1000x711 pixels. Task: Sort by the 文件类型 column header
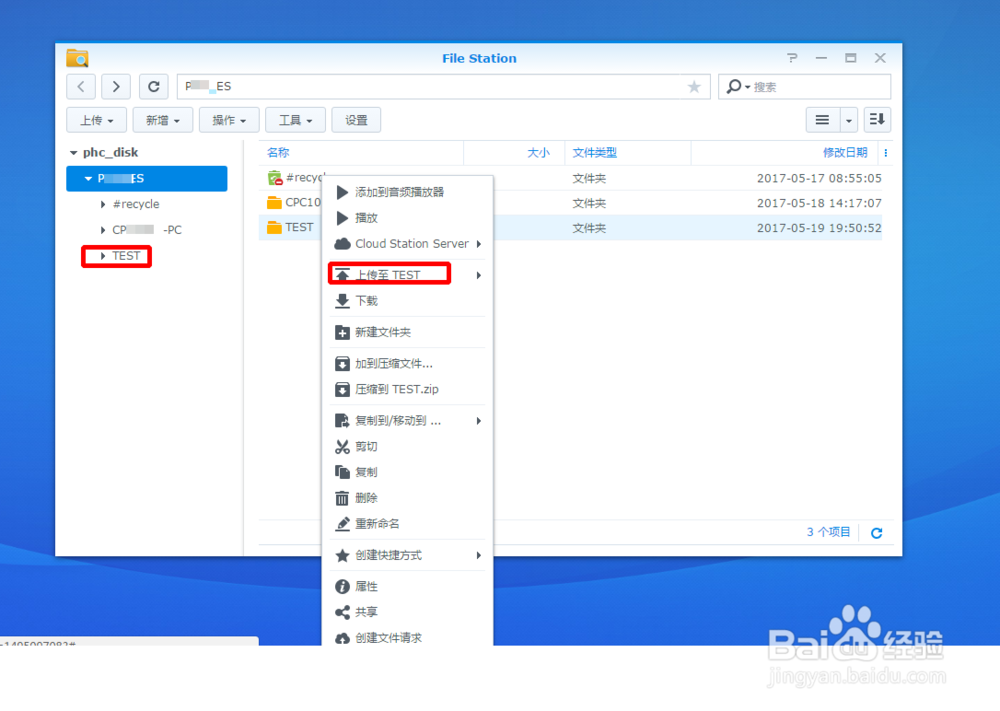pos(594,152)
